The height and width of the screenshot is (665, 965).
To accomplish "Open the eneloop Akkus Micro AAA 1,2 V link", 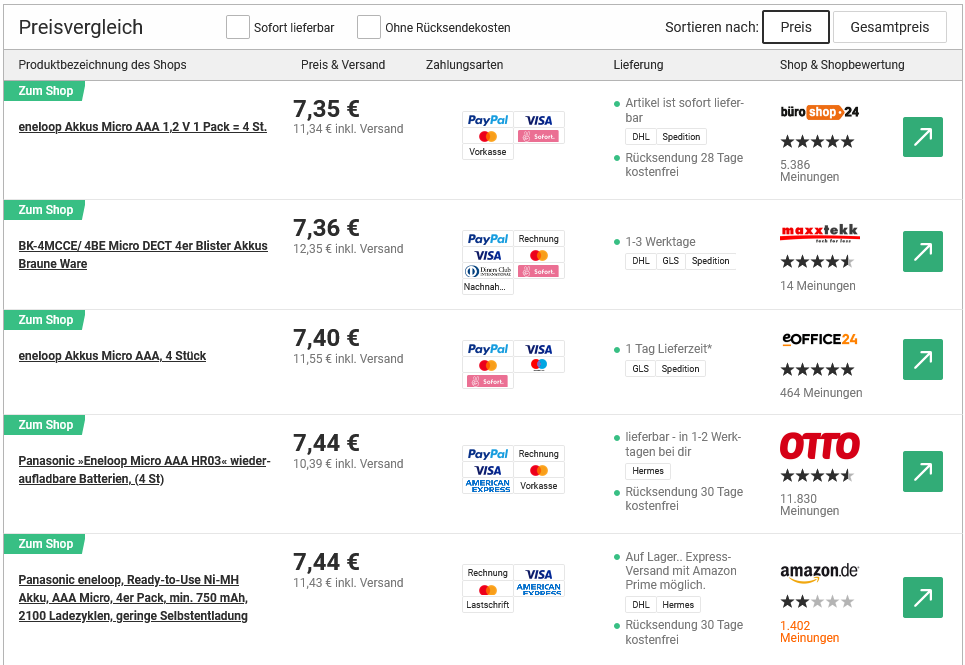I will pos(142,127).
